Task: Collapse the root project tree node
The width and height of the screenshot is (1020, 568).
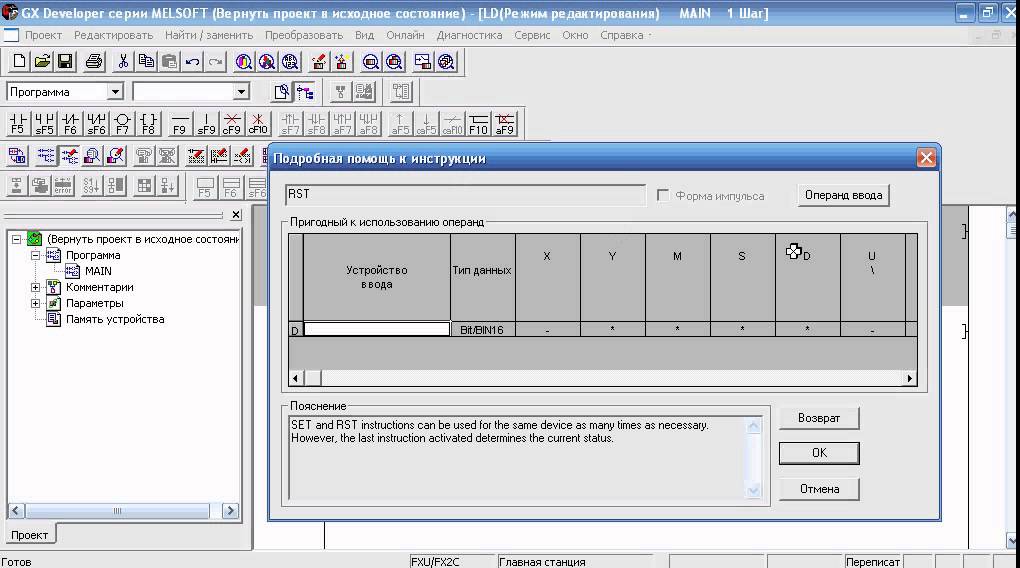Action: click(16, 239)
